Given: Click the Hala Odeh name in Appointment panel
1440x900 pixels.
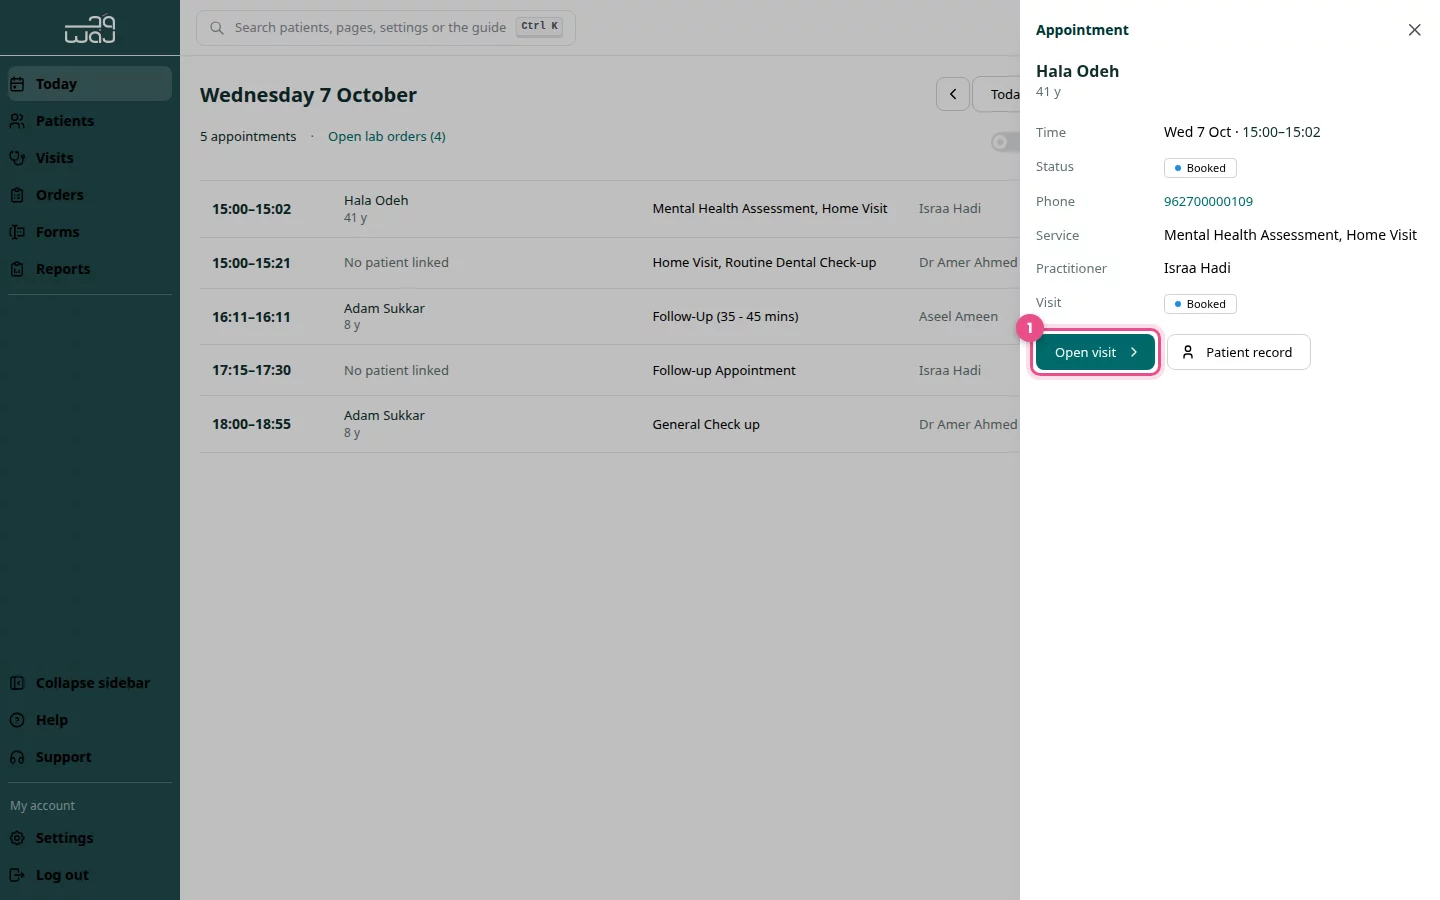Looking at the screenshot, I should (1077, 71).
